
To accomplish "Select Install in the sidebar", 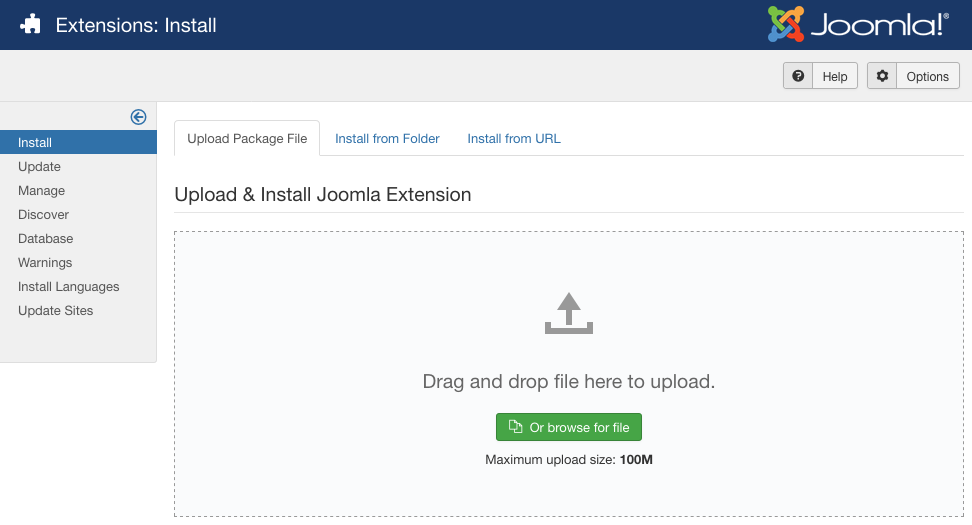I will coord(78,142).
